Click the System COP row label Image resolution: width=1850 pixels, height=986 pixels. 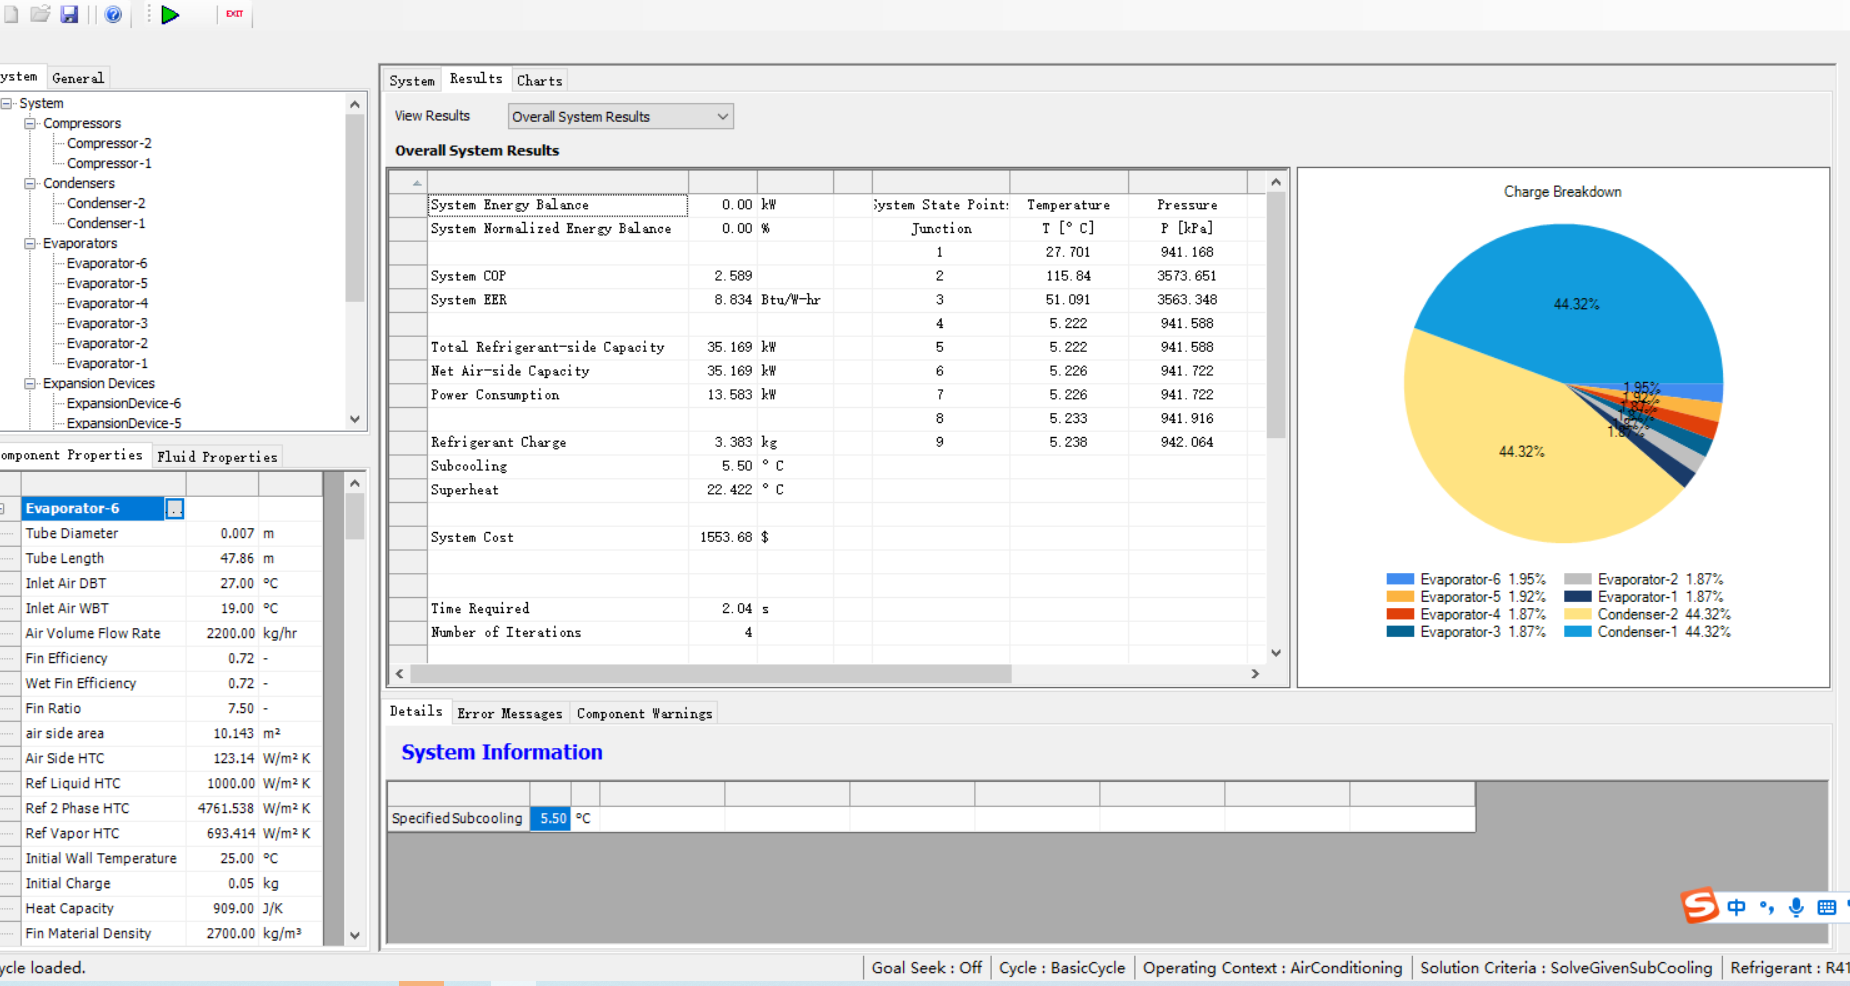click(x=468, y=276)
